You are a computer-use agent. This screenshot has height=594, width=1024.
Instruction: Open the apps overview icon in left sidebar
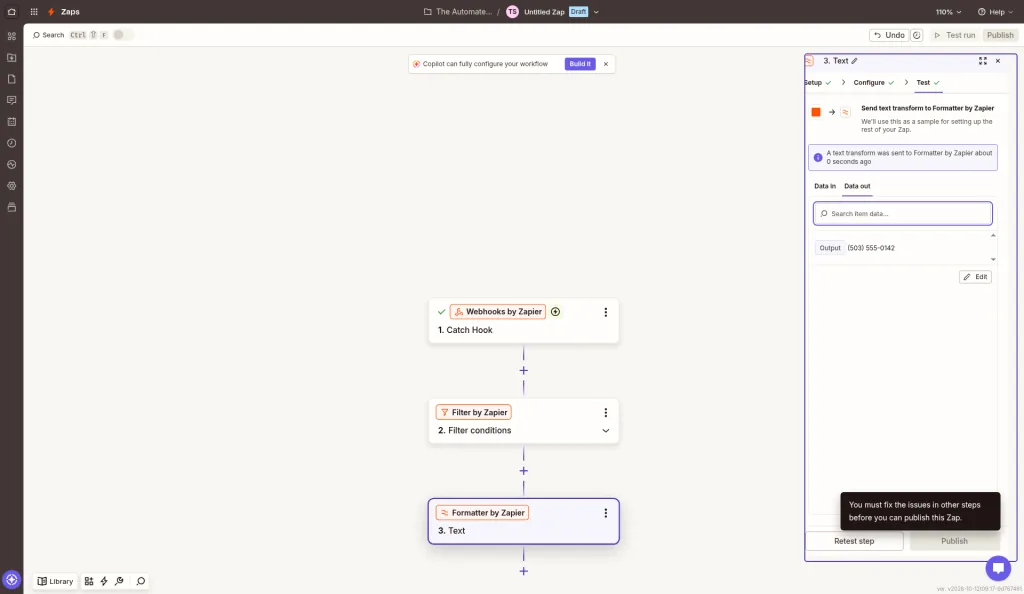tap(11, 36)
